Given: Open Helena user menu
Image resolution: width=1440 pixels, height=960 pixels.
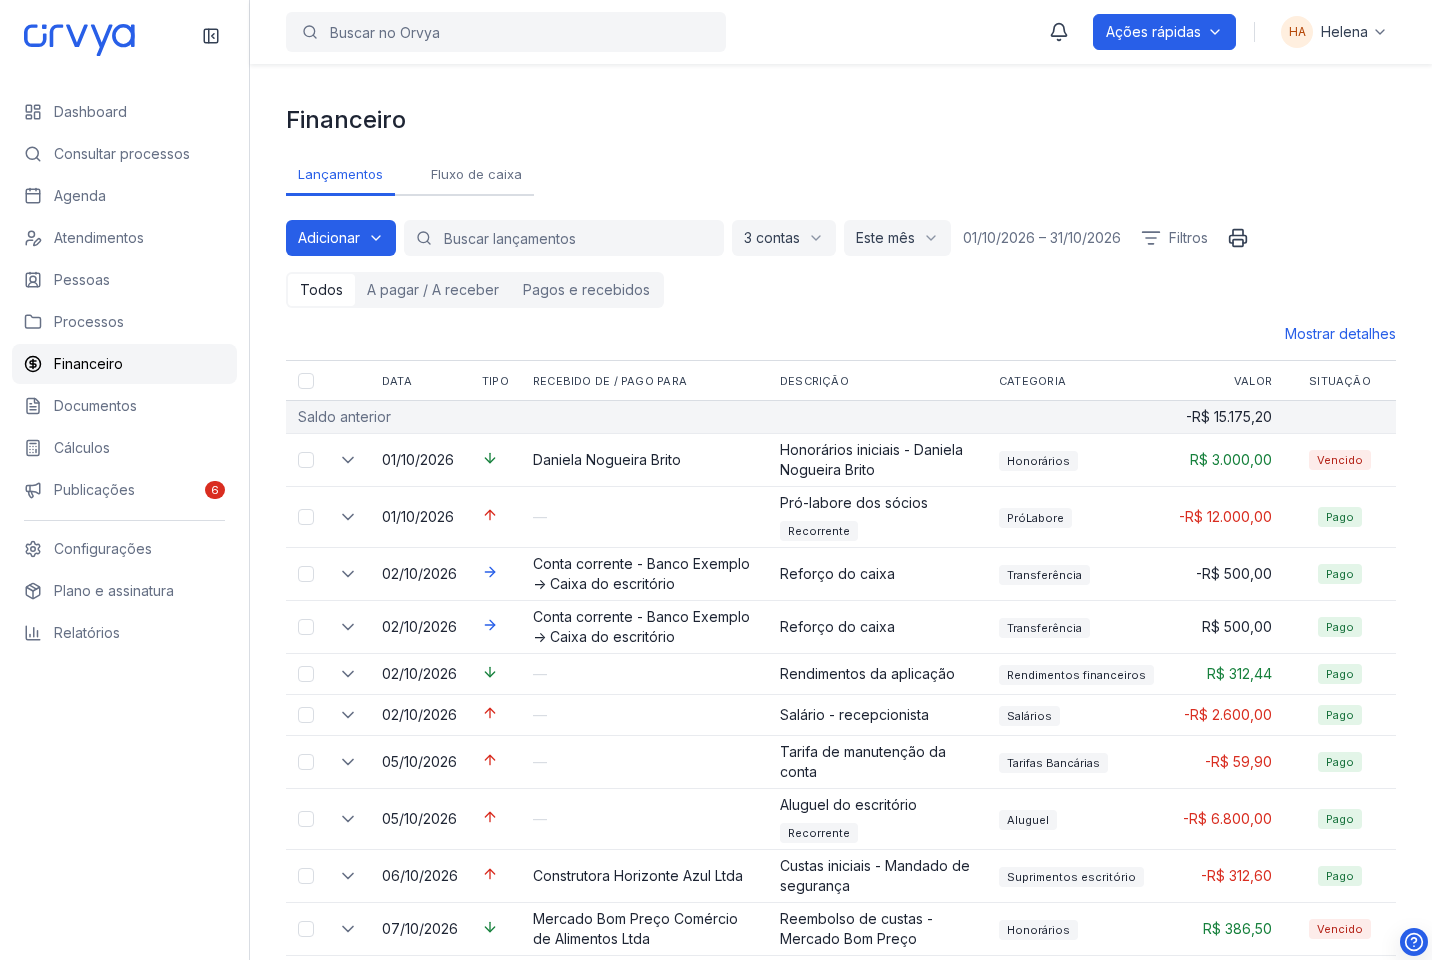Looking at the screenshot, I should (1334, 32).
